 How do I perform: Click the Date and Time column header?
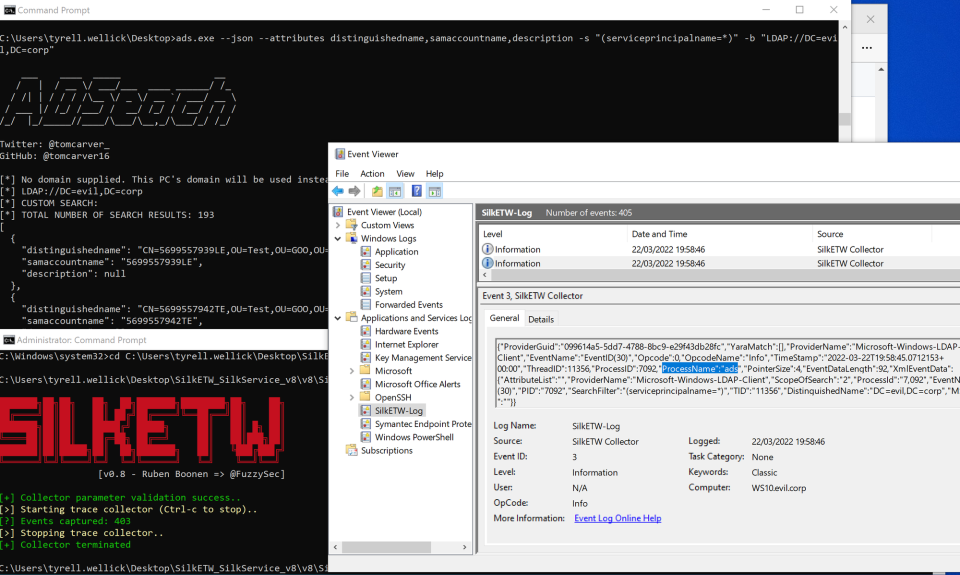click(659, 234)
